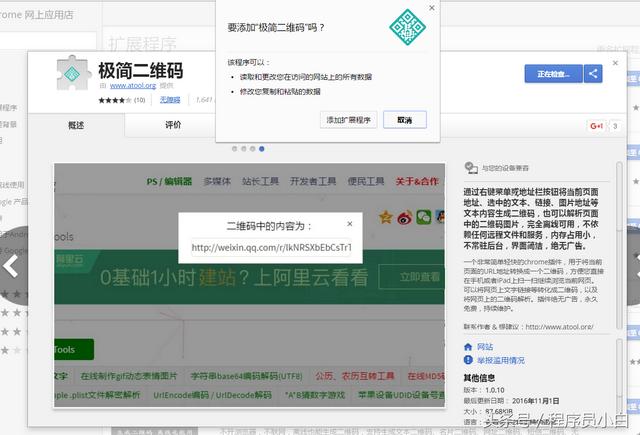
Task: Click 关于&合作 in screenshot menu
Action: pyautogui.click(x=417, y=182)
